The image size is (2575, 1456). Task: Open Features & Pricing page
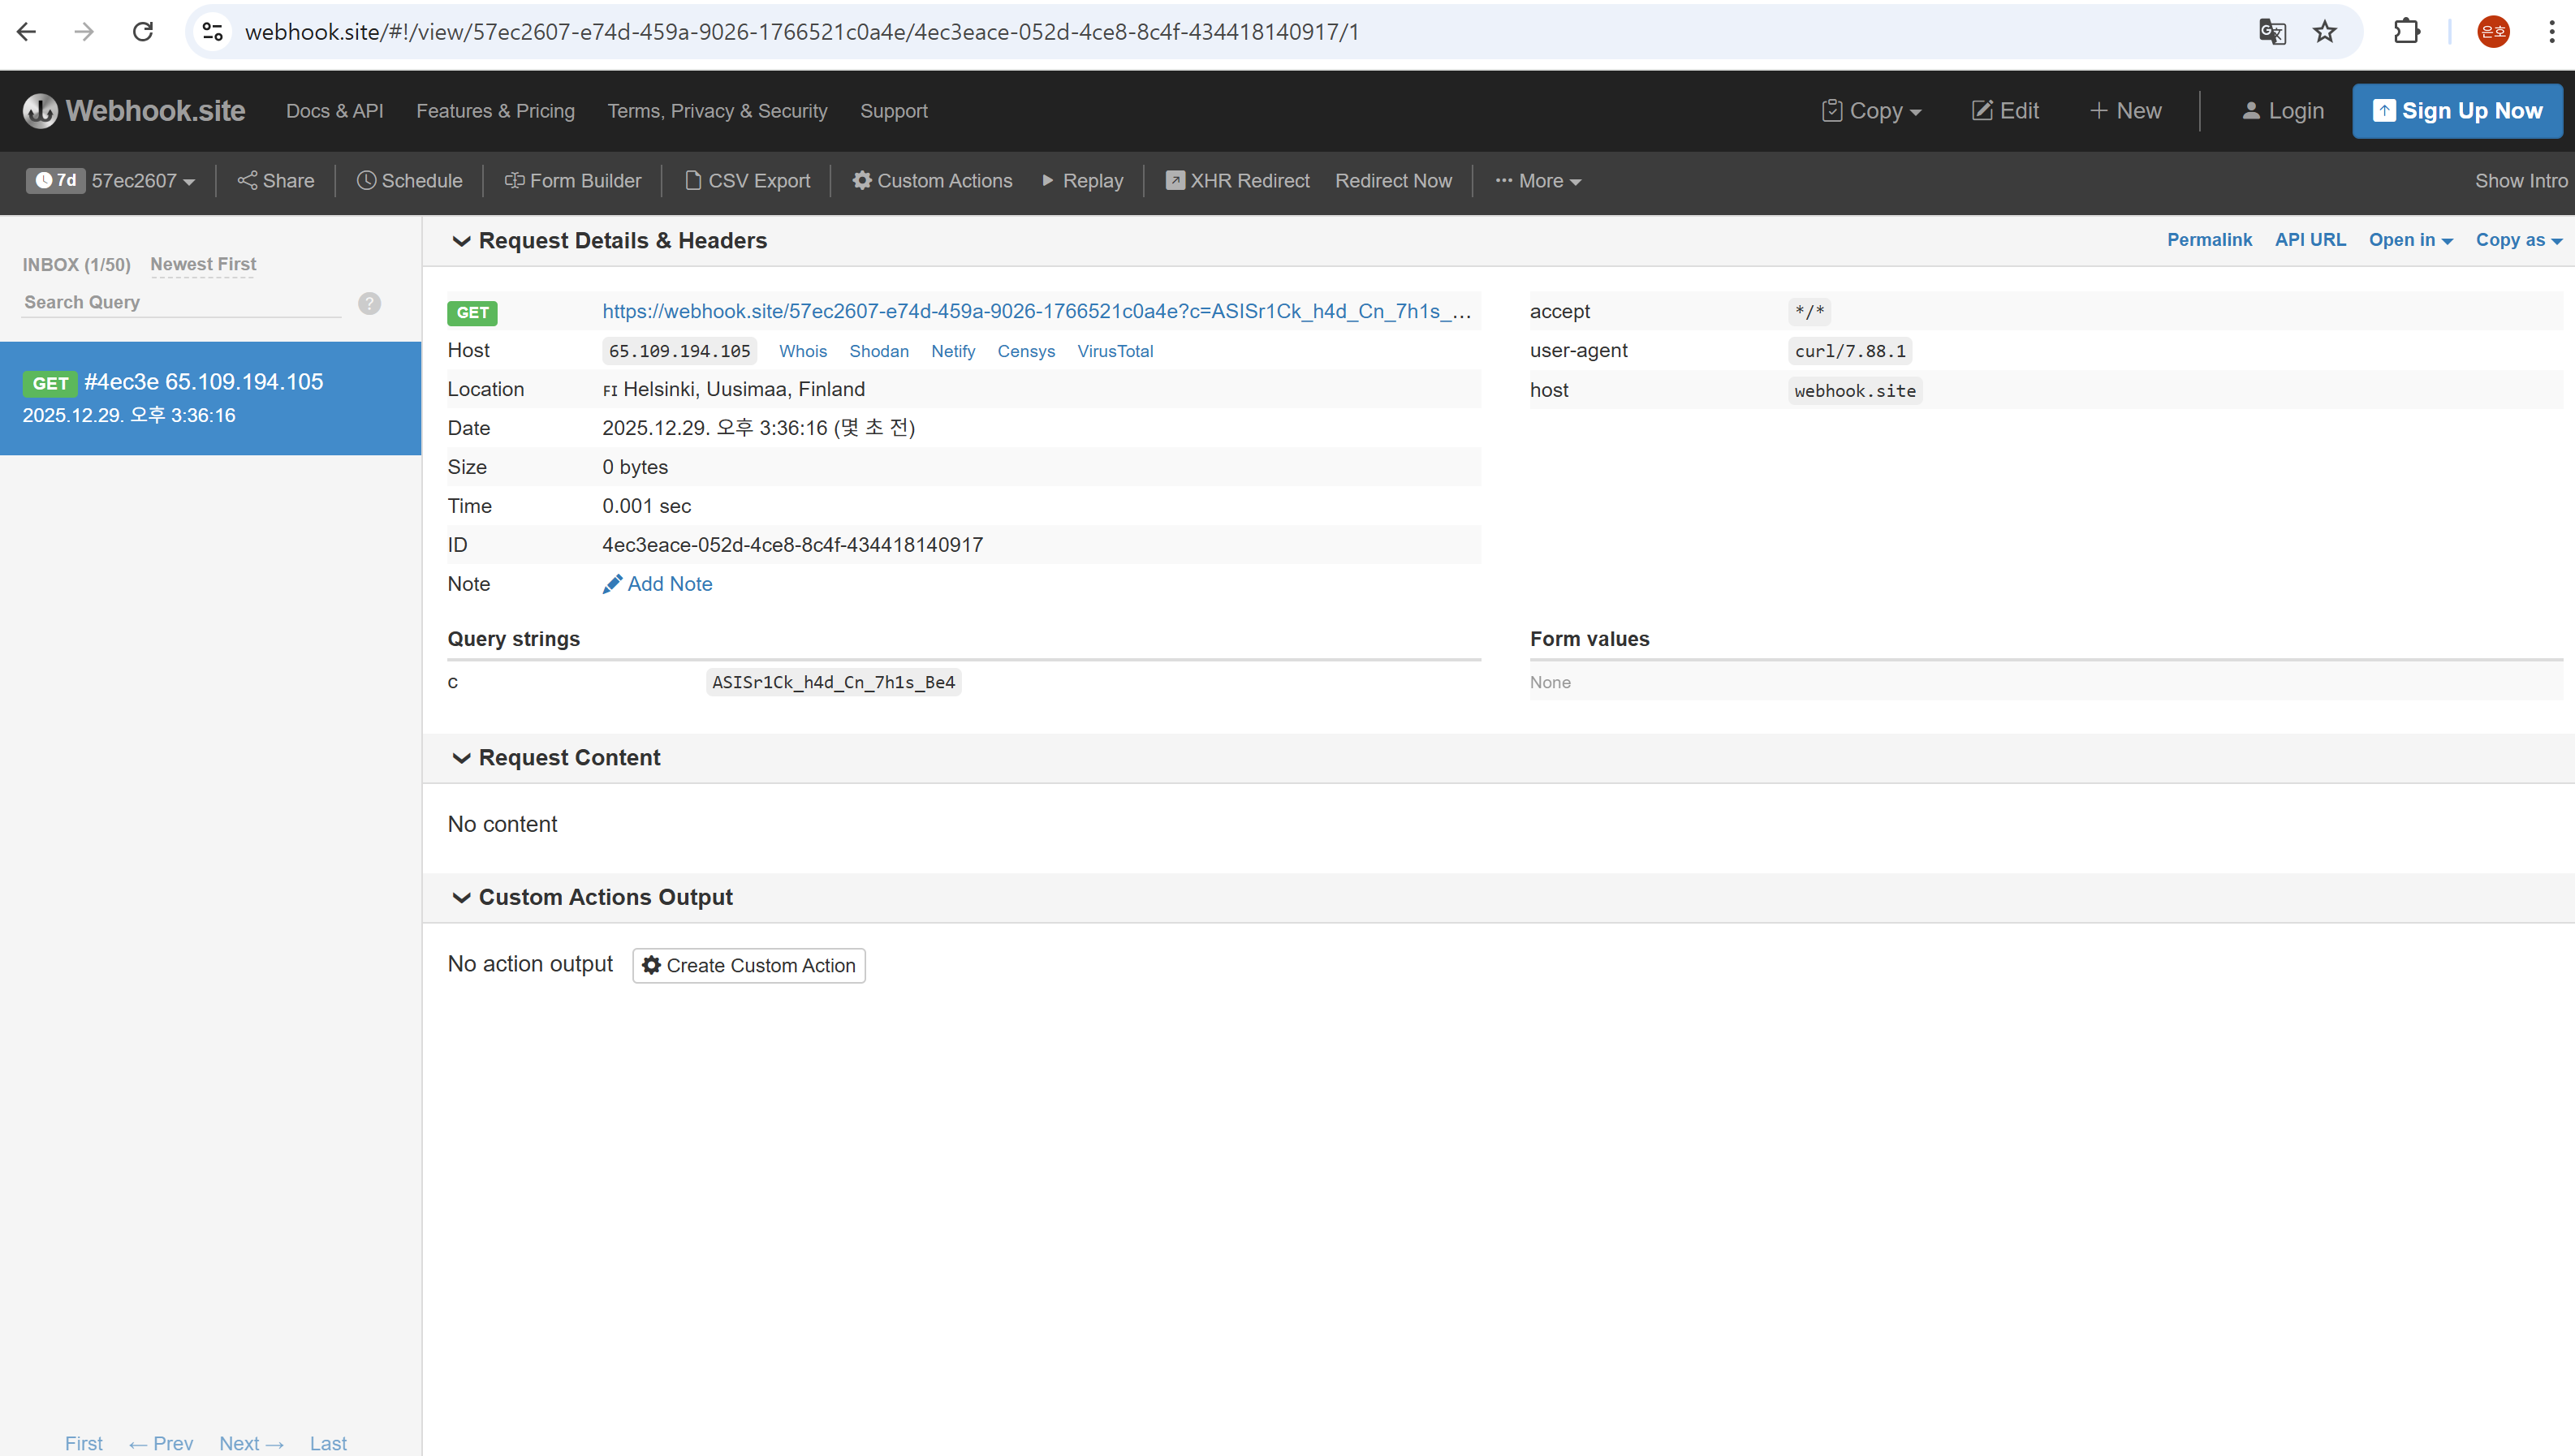[x=495, y=111]
